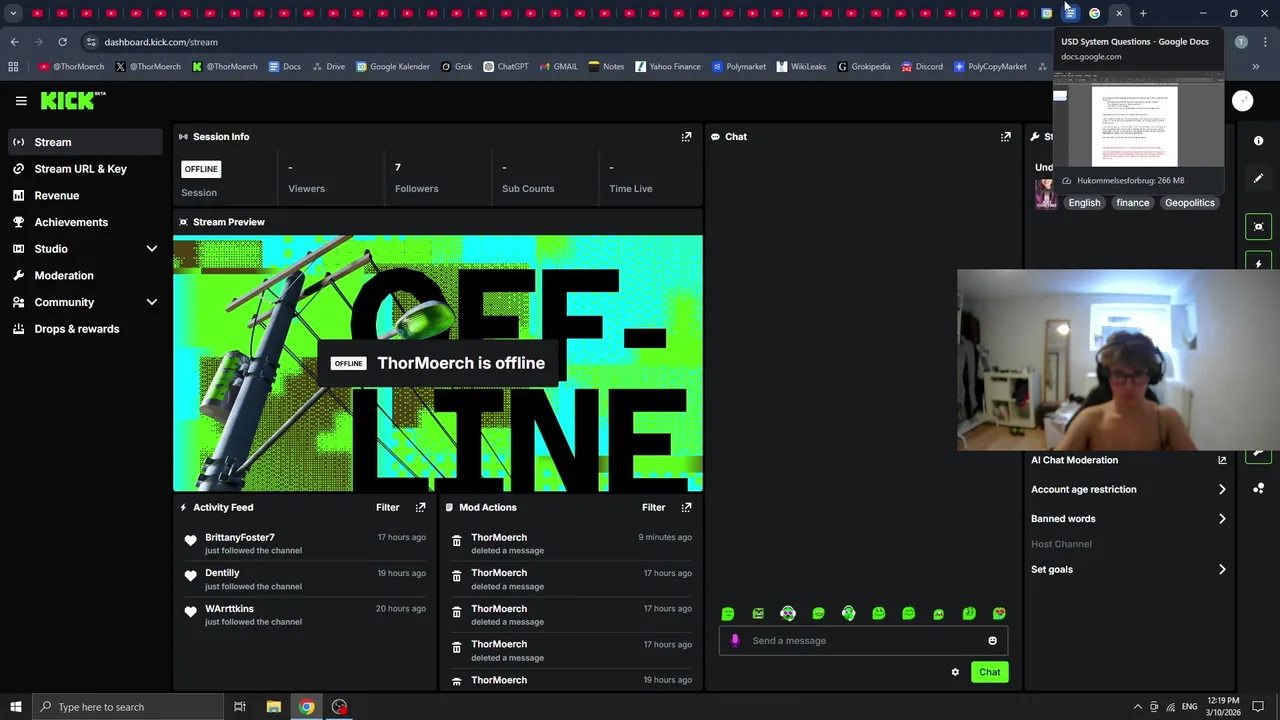
Task: Pop out the Mod Actions panel
Action: 686,508
